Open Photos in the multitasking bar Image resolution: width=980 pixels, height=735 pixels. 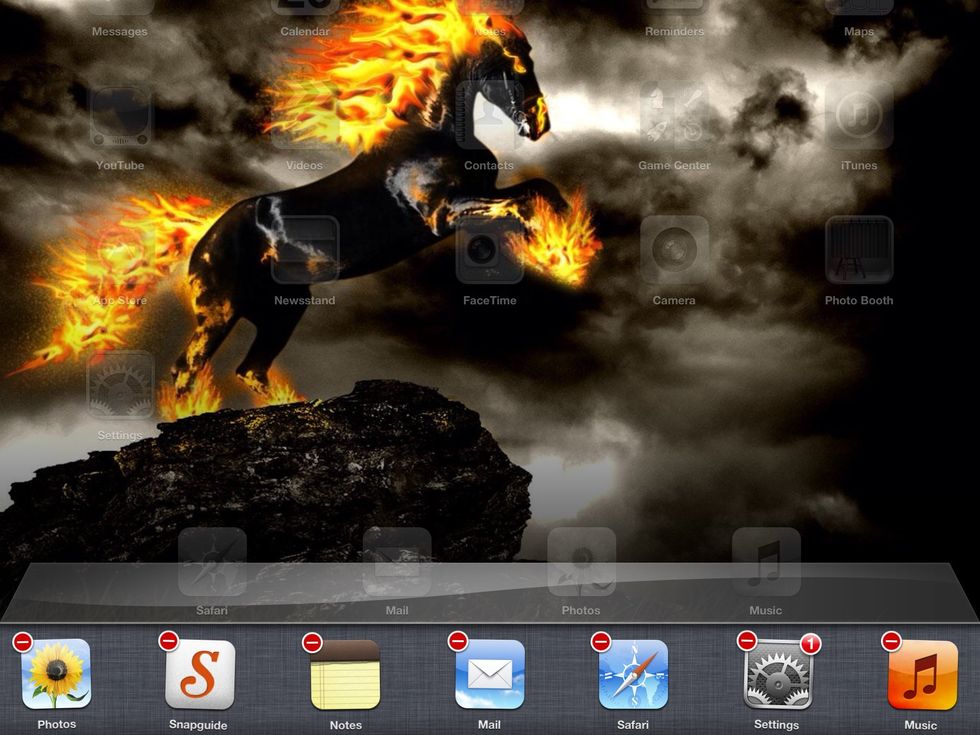coord(56,675)
